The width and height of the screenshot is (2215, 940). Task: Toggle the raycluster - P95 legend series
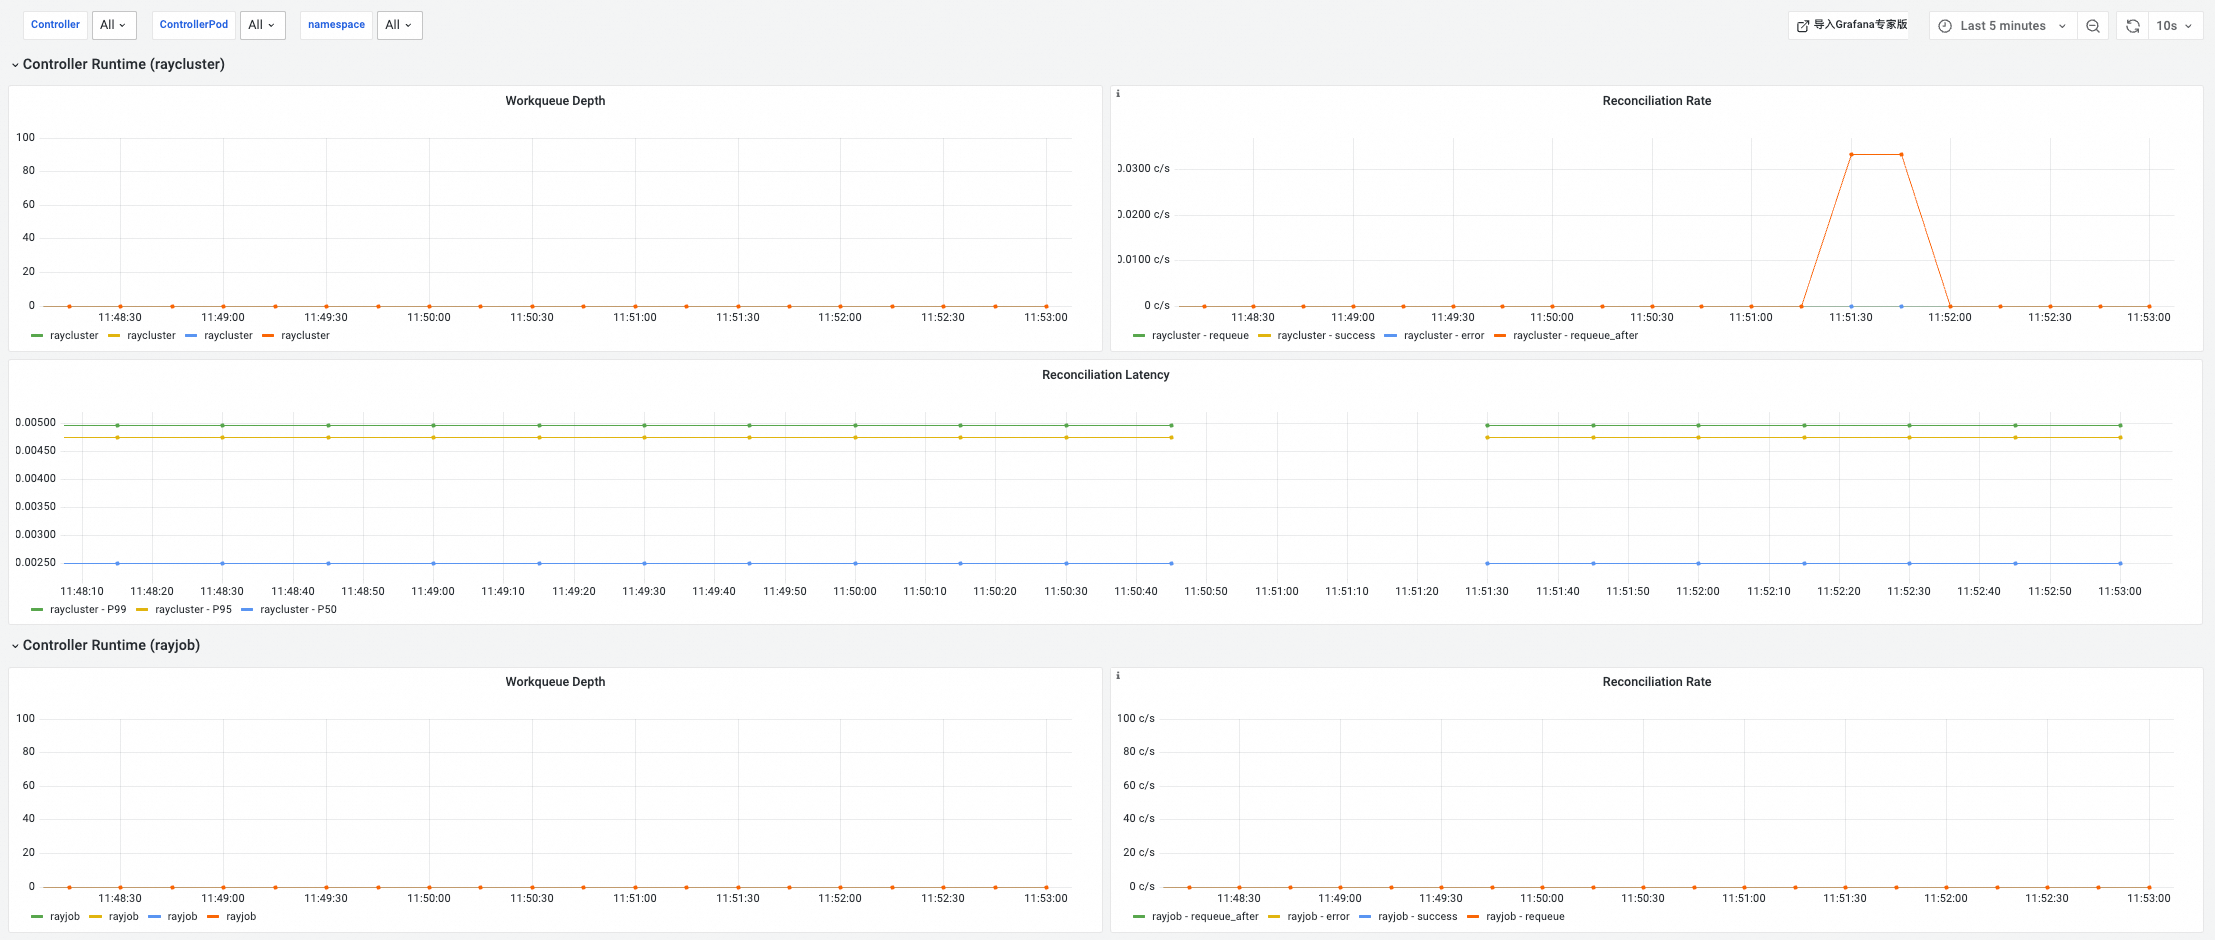193,610
